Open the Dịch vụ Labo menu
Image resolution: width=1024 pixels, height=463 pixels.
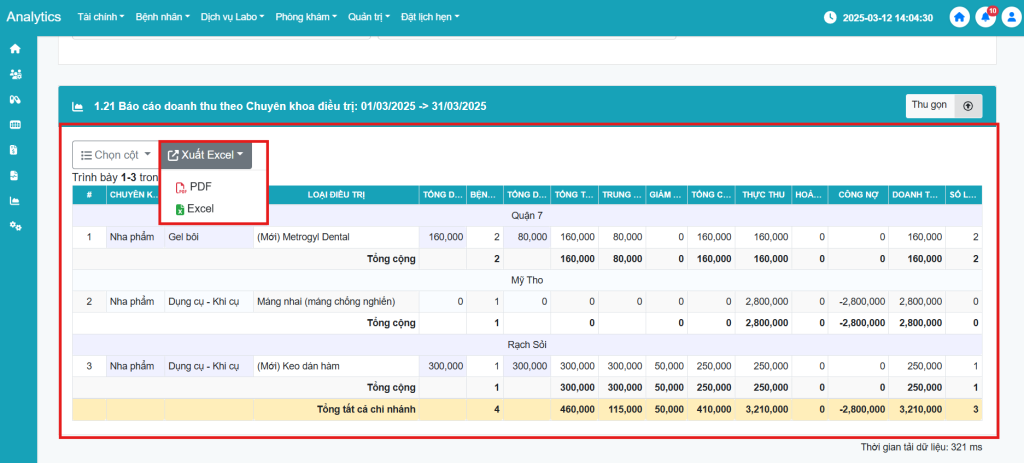(233, 17)
